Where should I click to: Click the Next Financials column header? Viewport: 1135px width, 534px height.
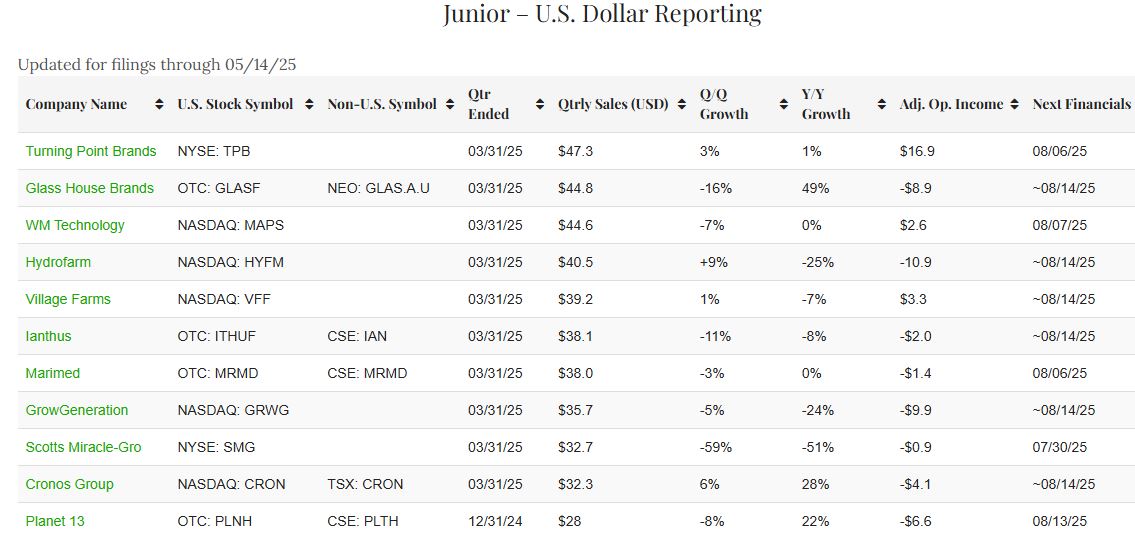point(1081,104)
